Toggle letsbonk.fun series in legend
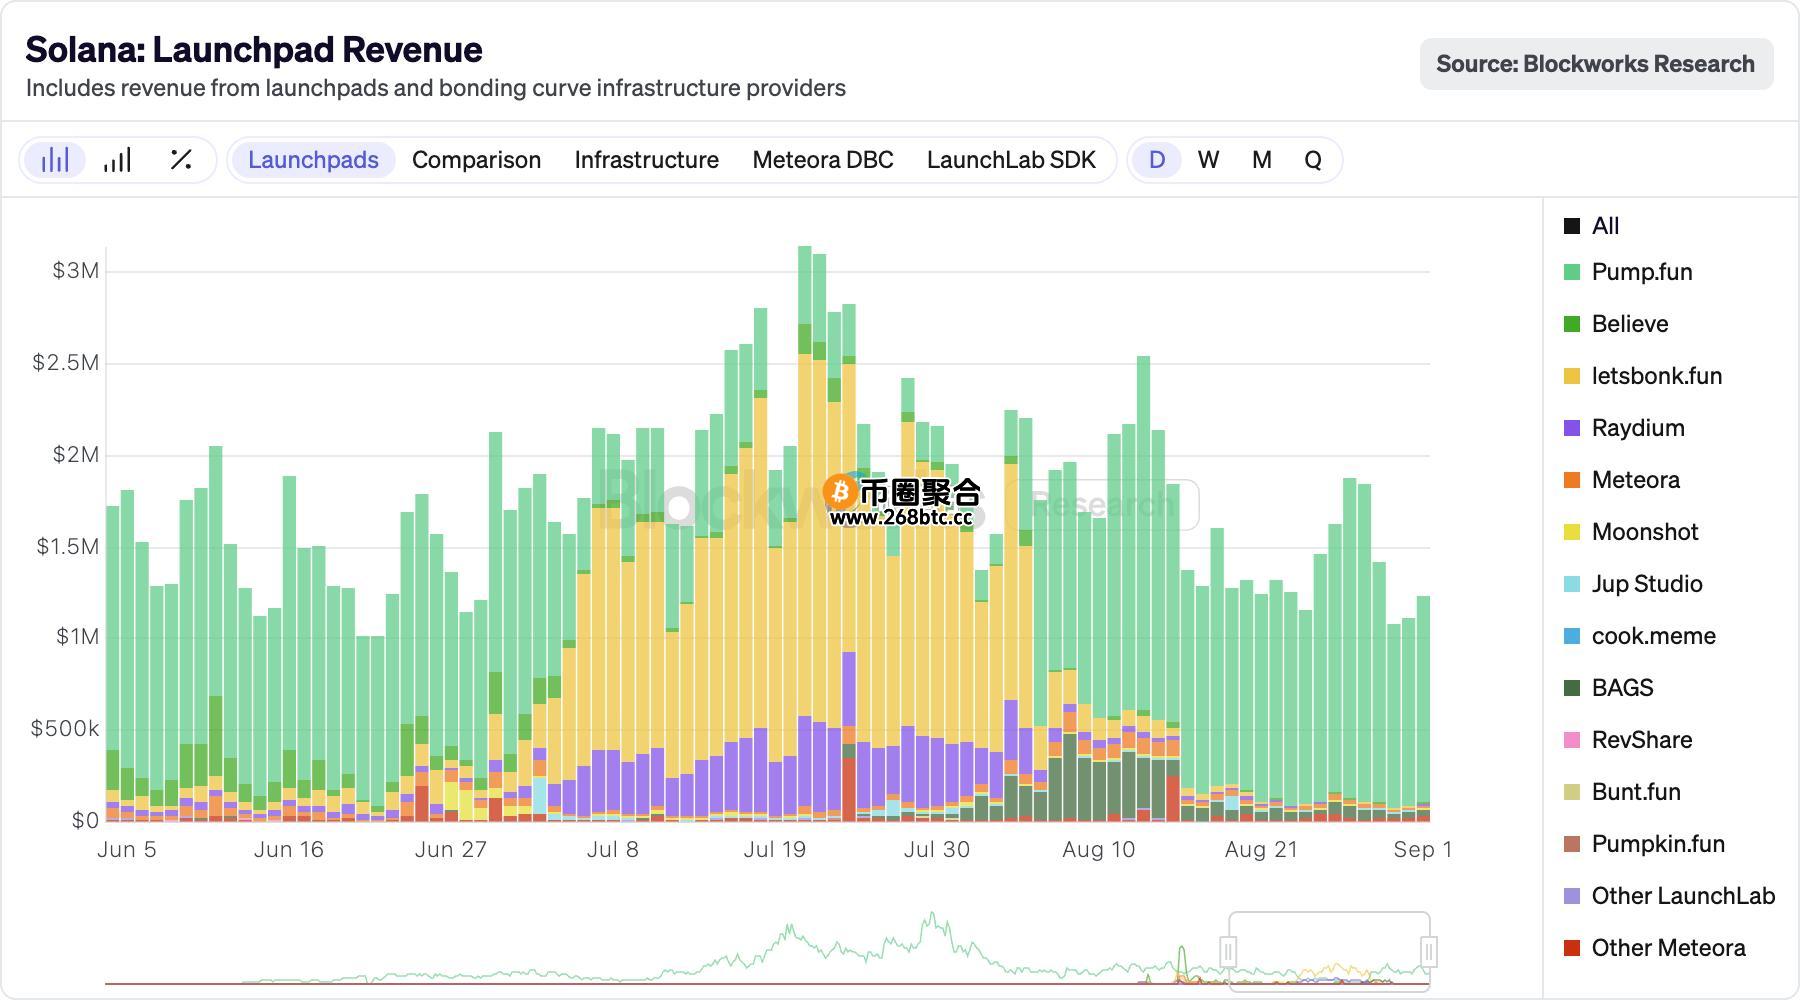 tap(1643, 376)
